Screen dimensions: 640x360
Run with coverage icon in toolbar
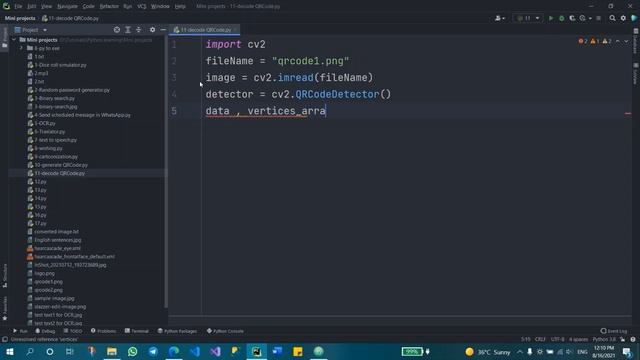(572, 18)
